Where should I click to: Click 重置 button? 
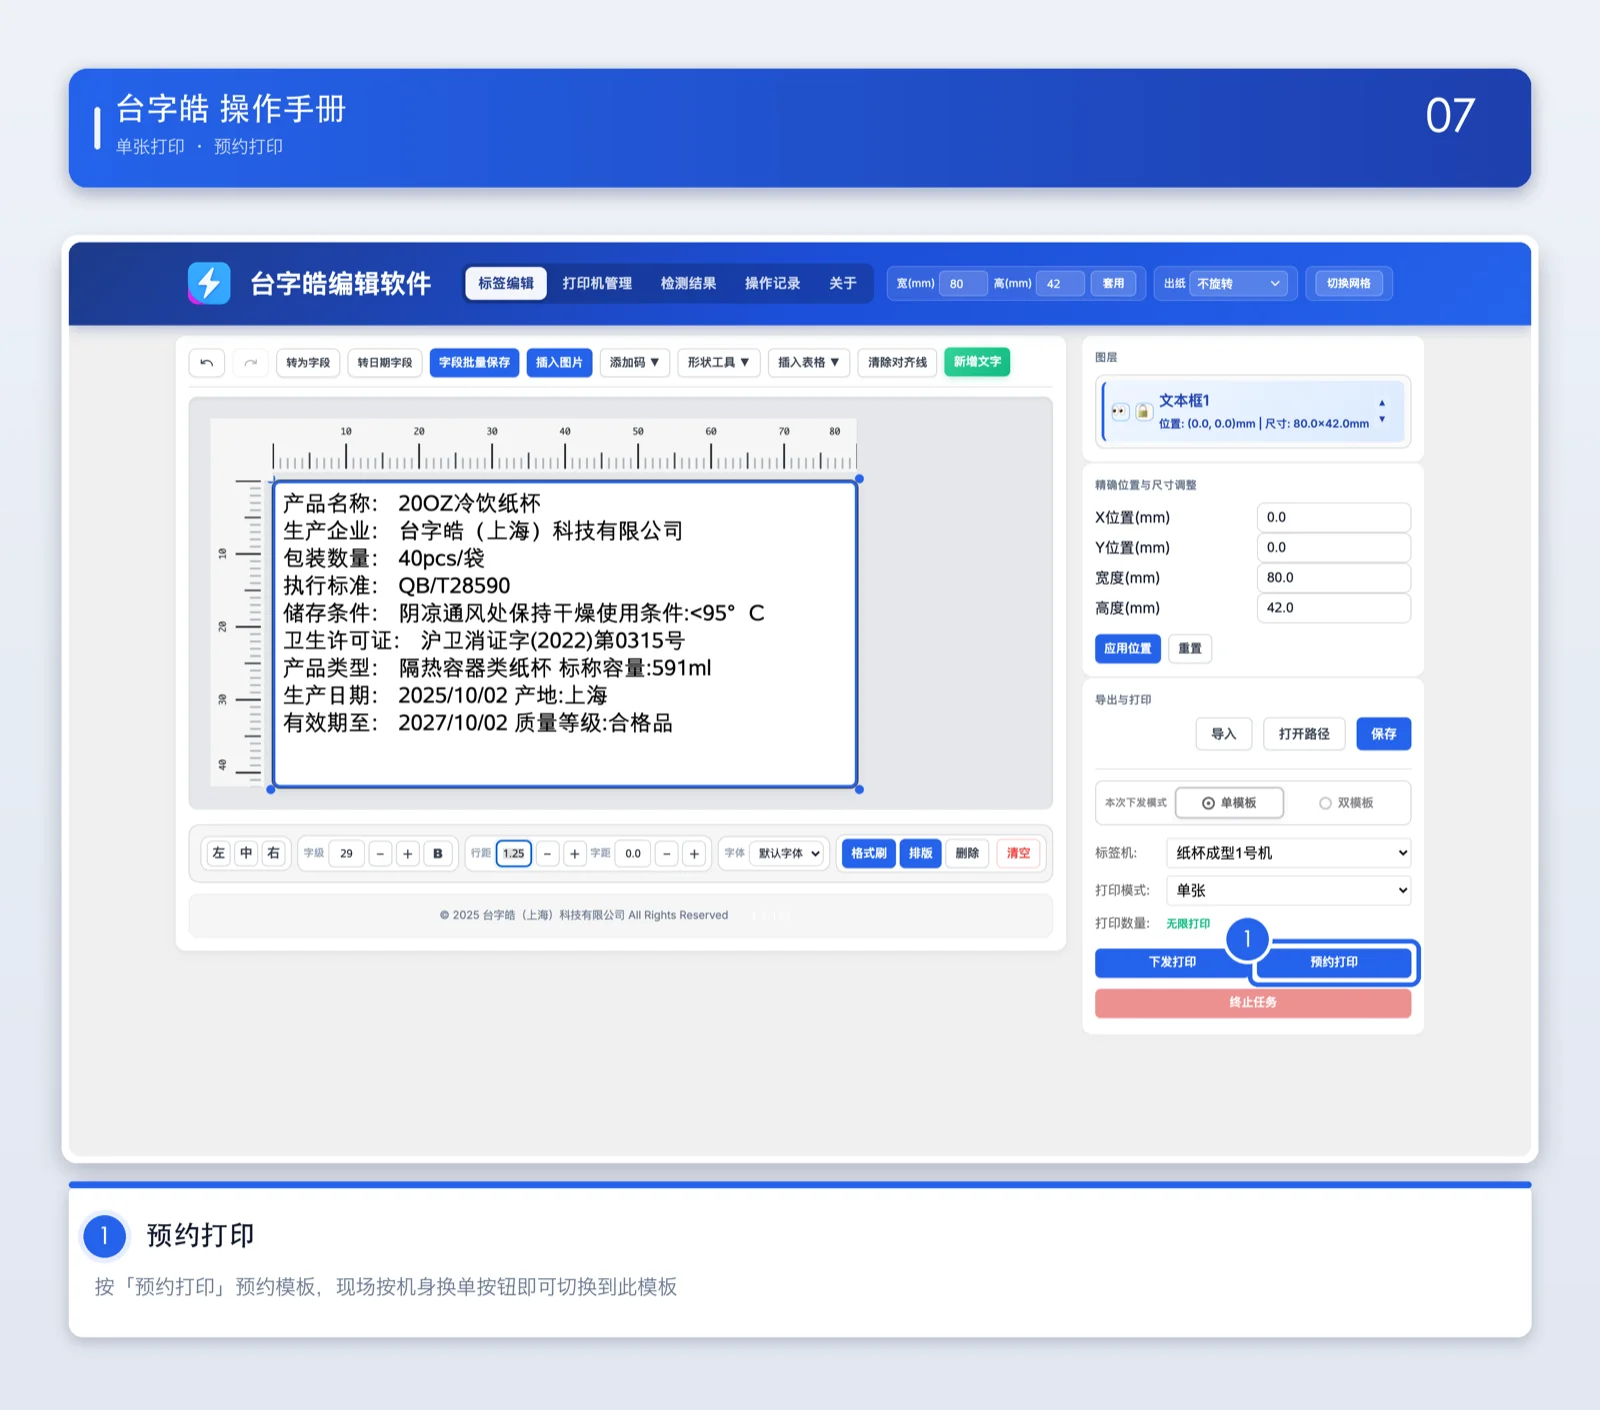[x=1190, y=648]
